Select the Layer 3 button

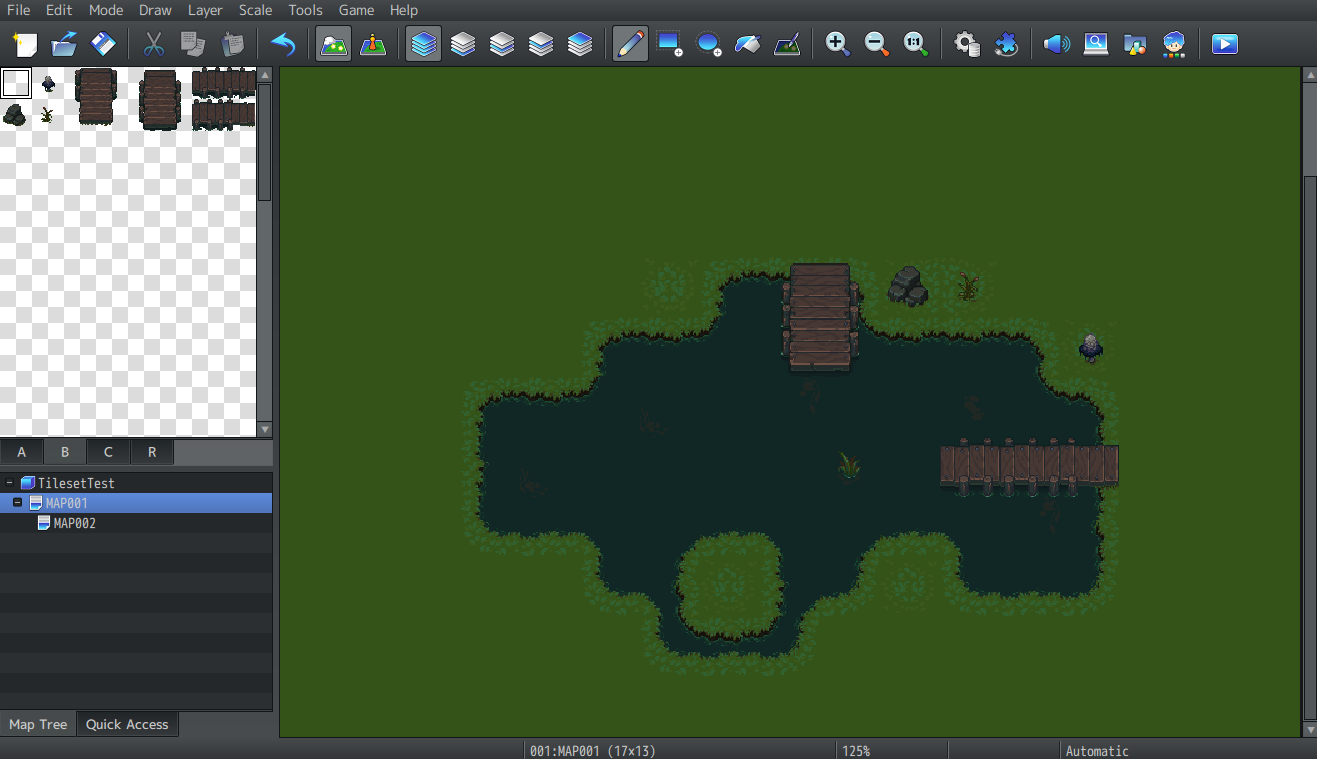click(541, 44)
